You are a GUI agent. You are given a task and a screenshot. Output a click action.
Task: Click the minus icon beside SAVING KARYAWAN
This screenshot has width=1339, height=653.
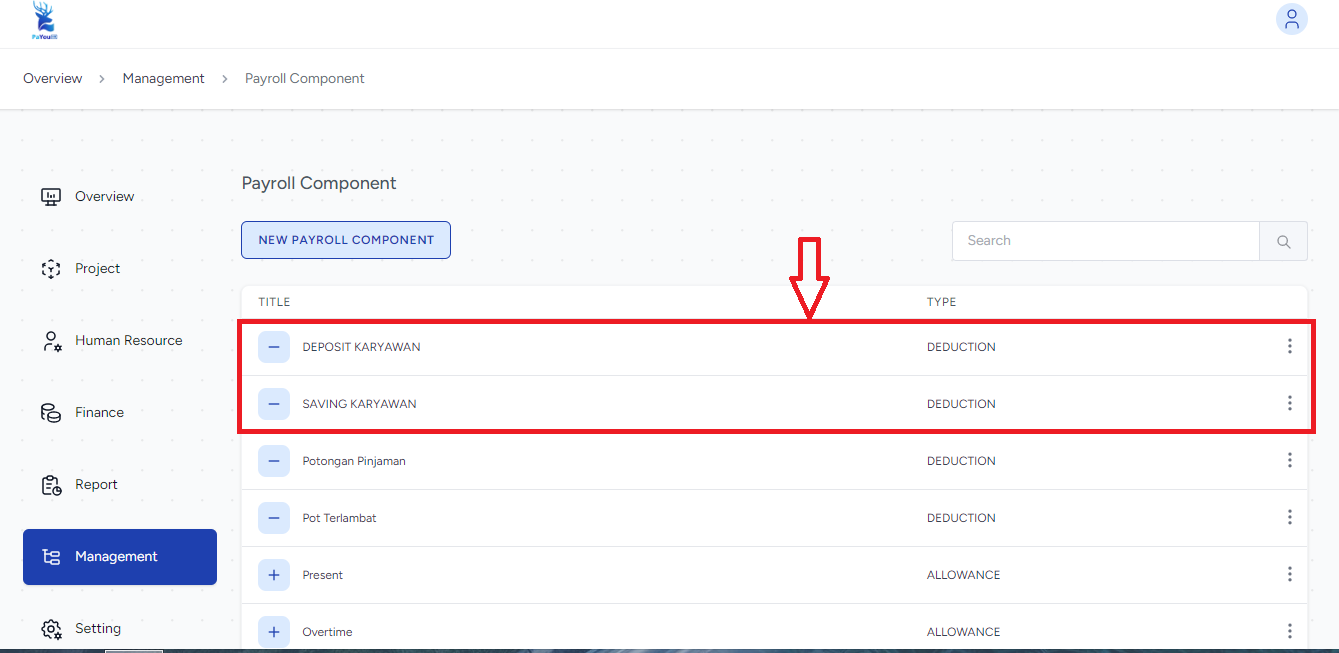(x=274, y=404)
